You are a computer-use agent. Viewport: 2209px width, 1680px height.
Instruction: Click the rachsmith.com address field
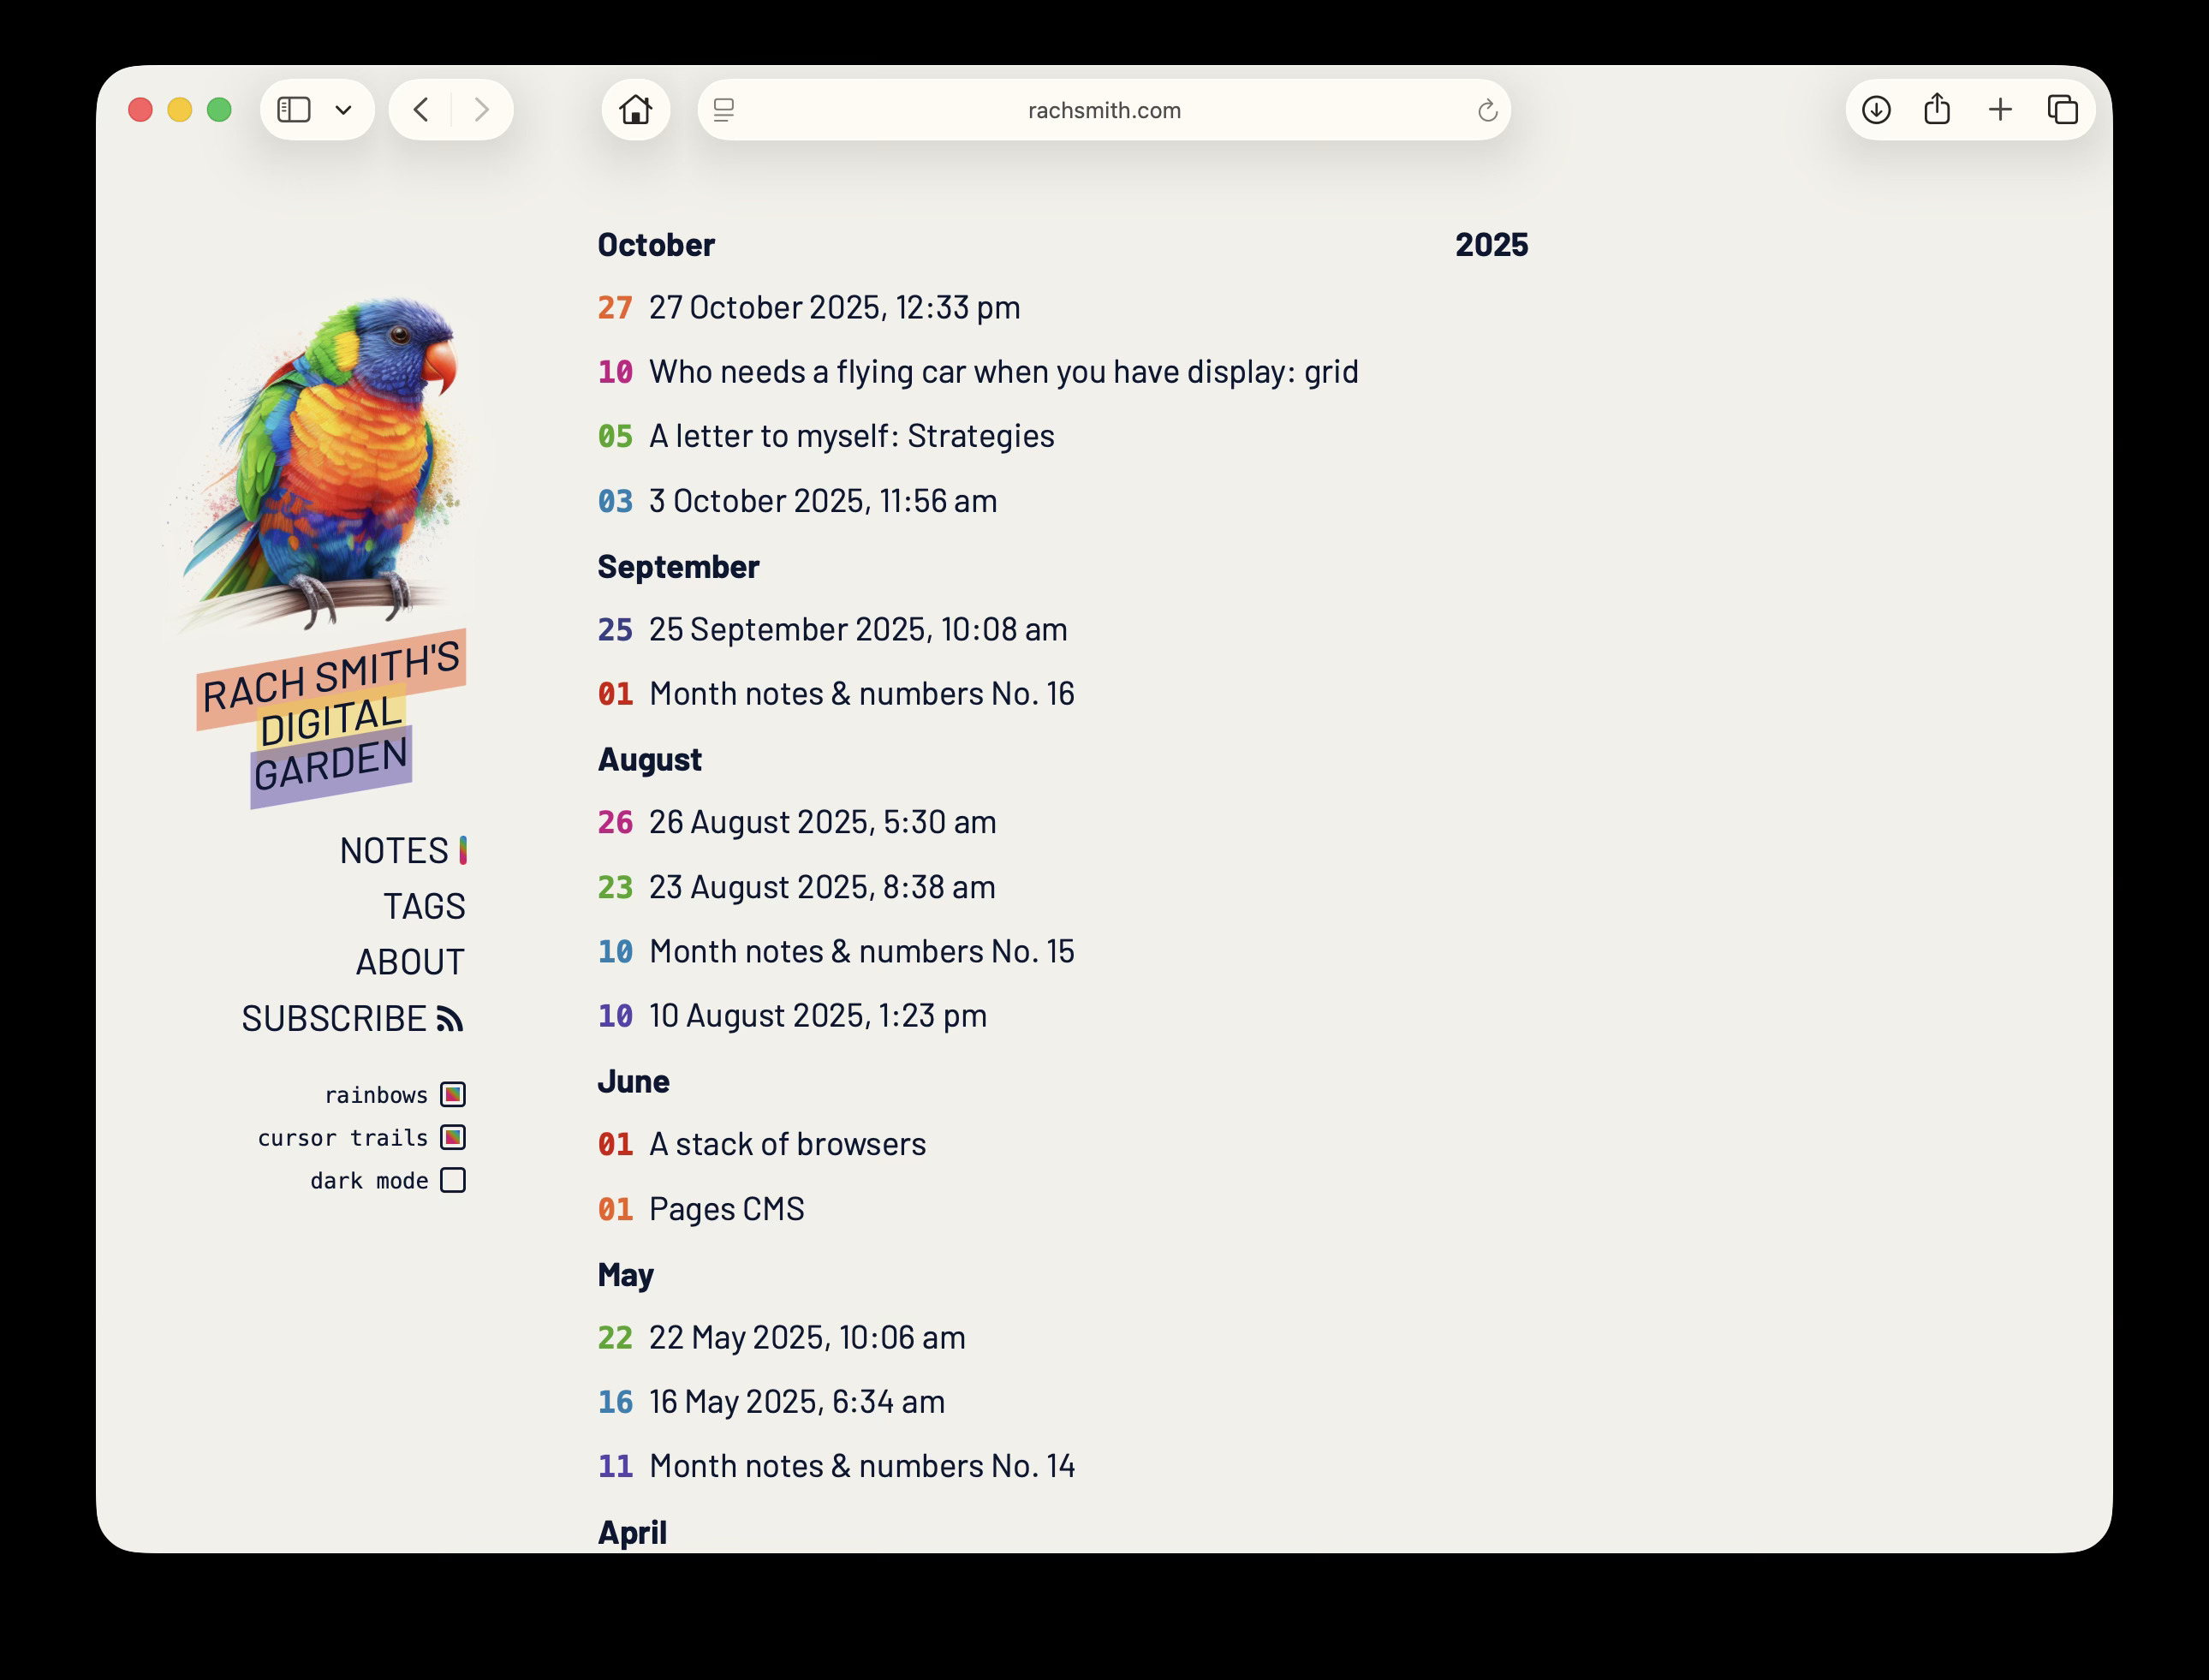pos(1104,110)
